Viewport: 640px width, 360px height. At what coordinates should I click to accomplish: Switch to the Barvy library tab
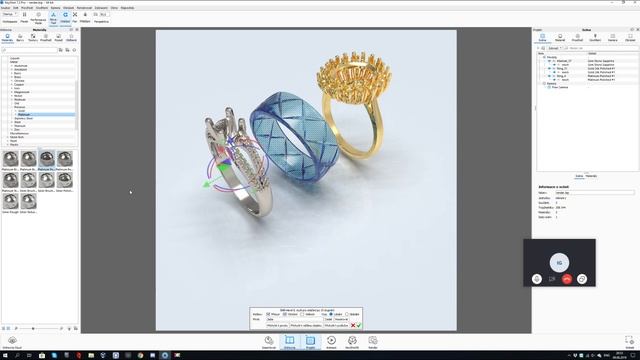pos(20,38)
